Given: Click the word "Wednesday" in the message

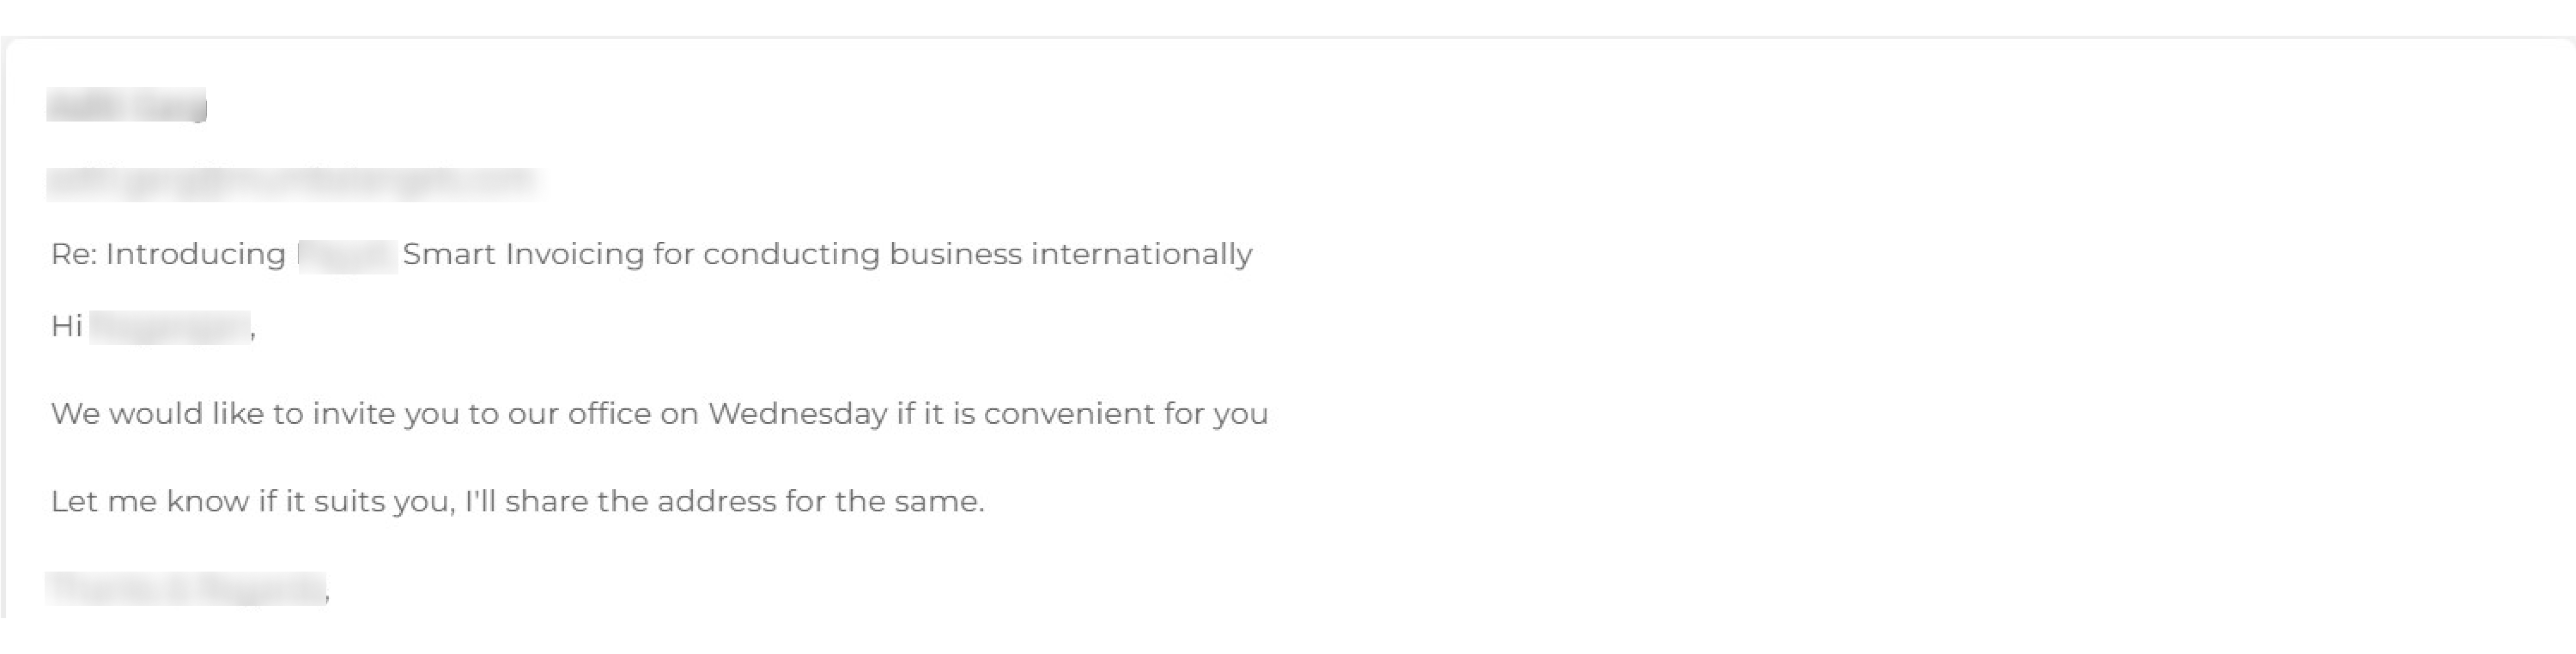Looking at the screenshot, I should (797, 414).
